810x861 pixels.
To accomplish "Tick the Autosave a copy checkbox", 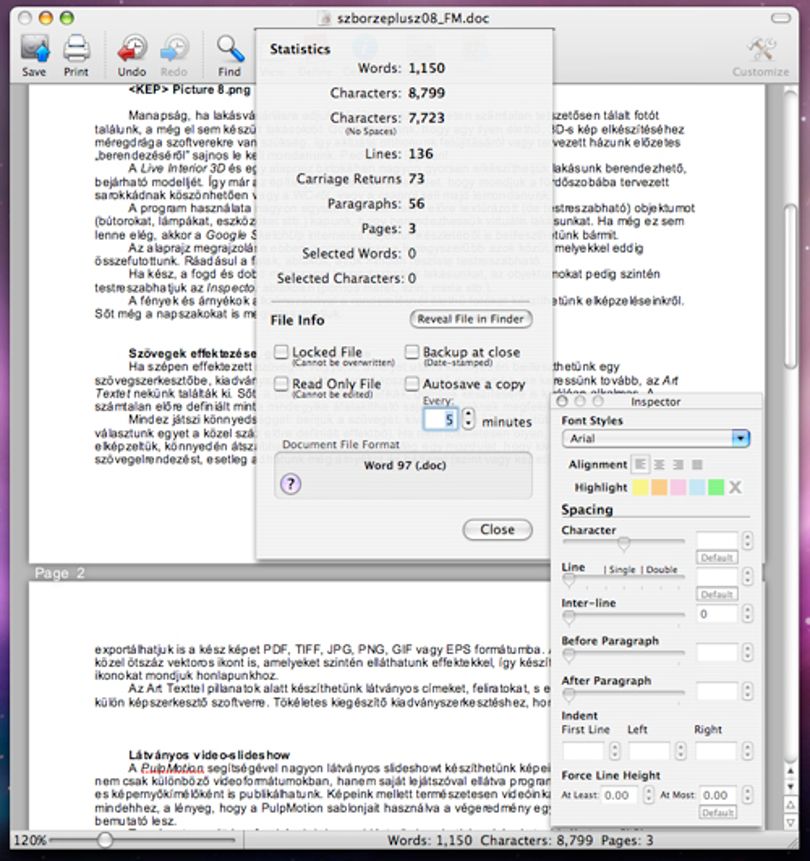I will pyautogui.click(x=412, y=383).
